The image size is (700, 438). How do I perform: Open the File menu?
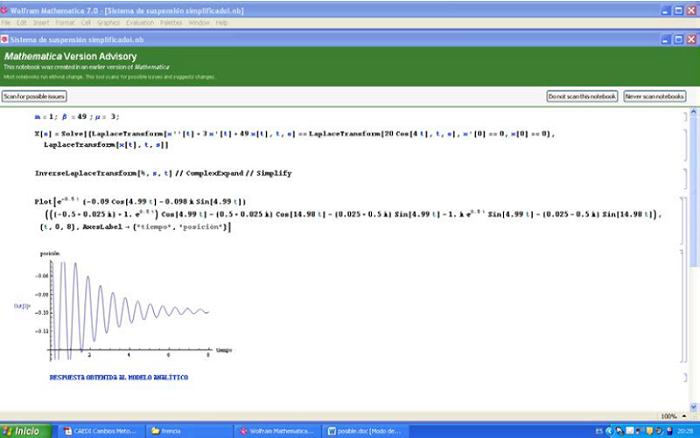point(6,23)
